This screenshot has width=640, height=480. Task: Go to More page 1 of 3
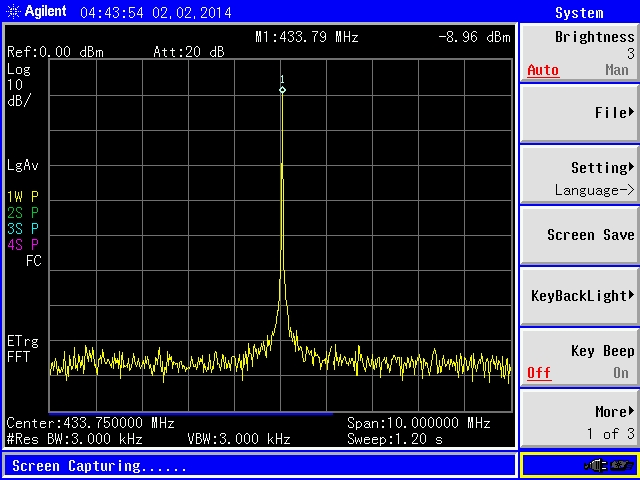point(579,422)
